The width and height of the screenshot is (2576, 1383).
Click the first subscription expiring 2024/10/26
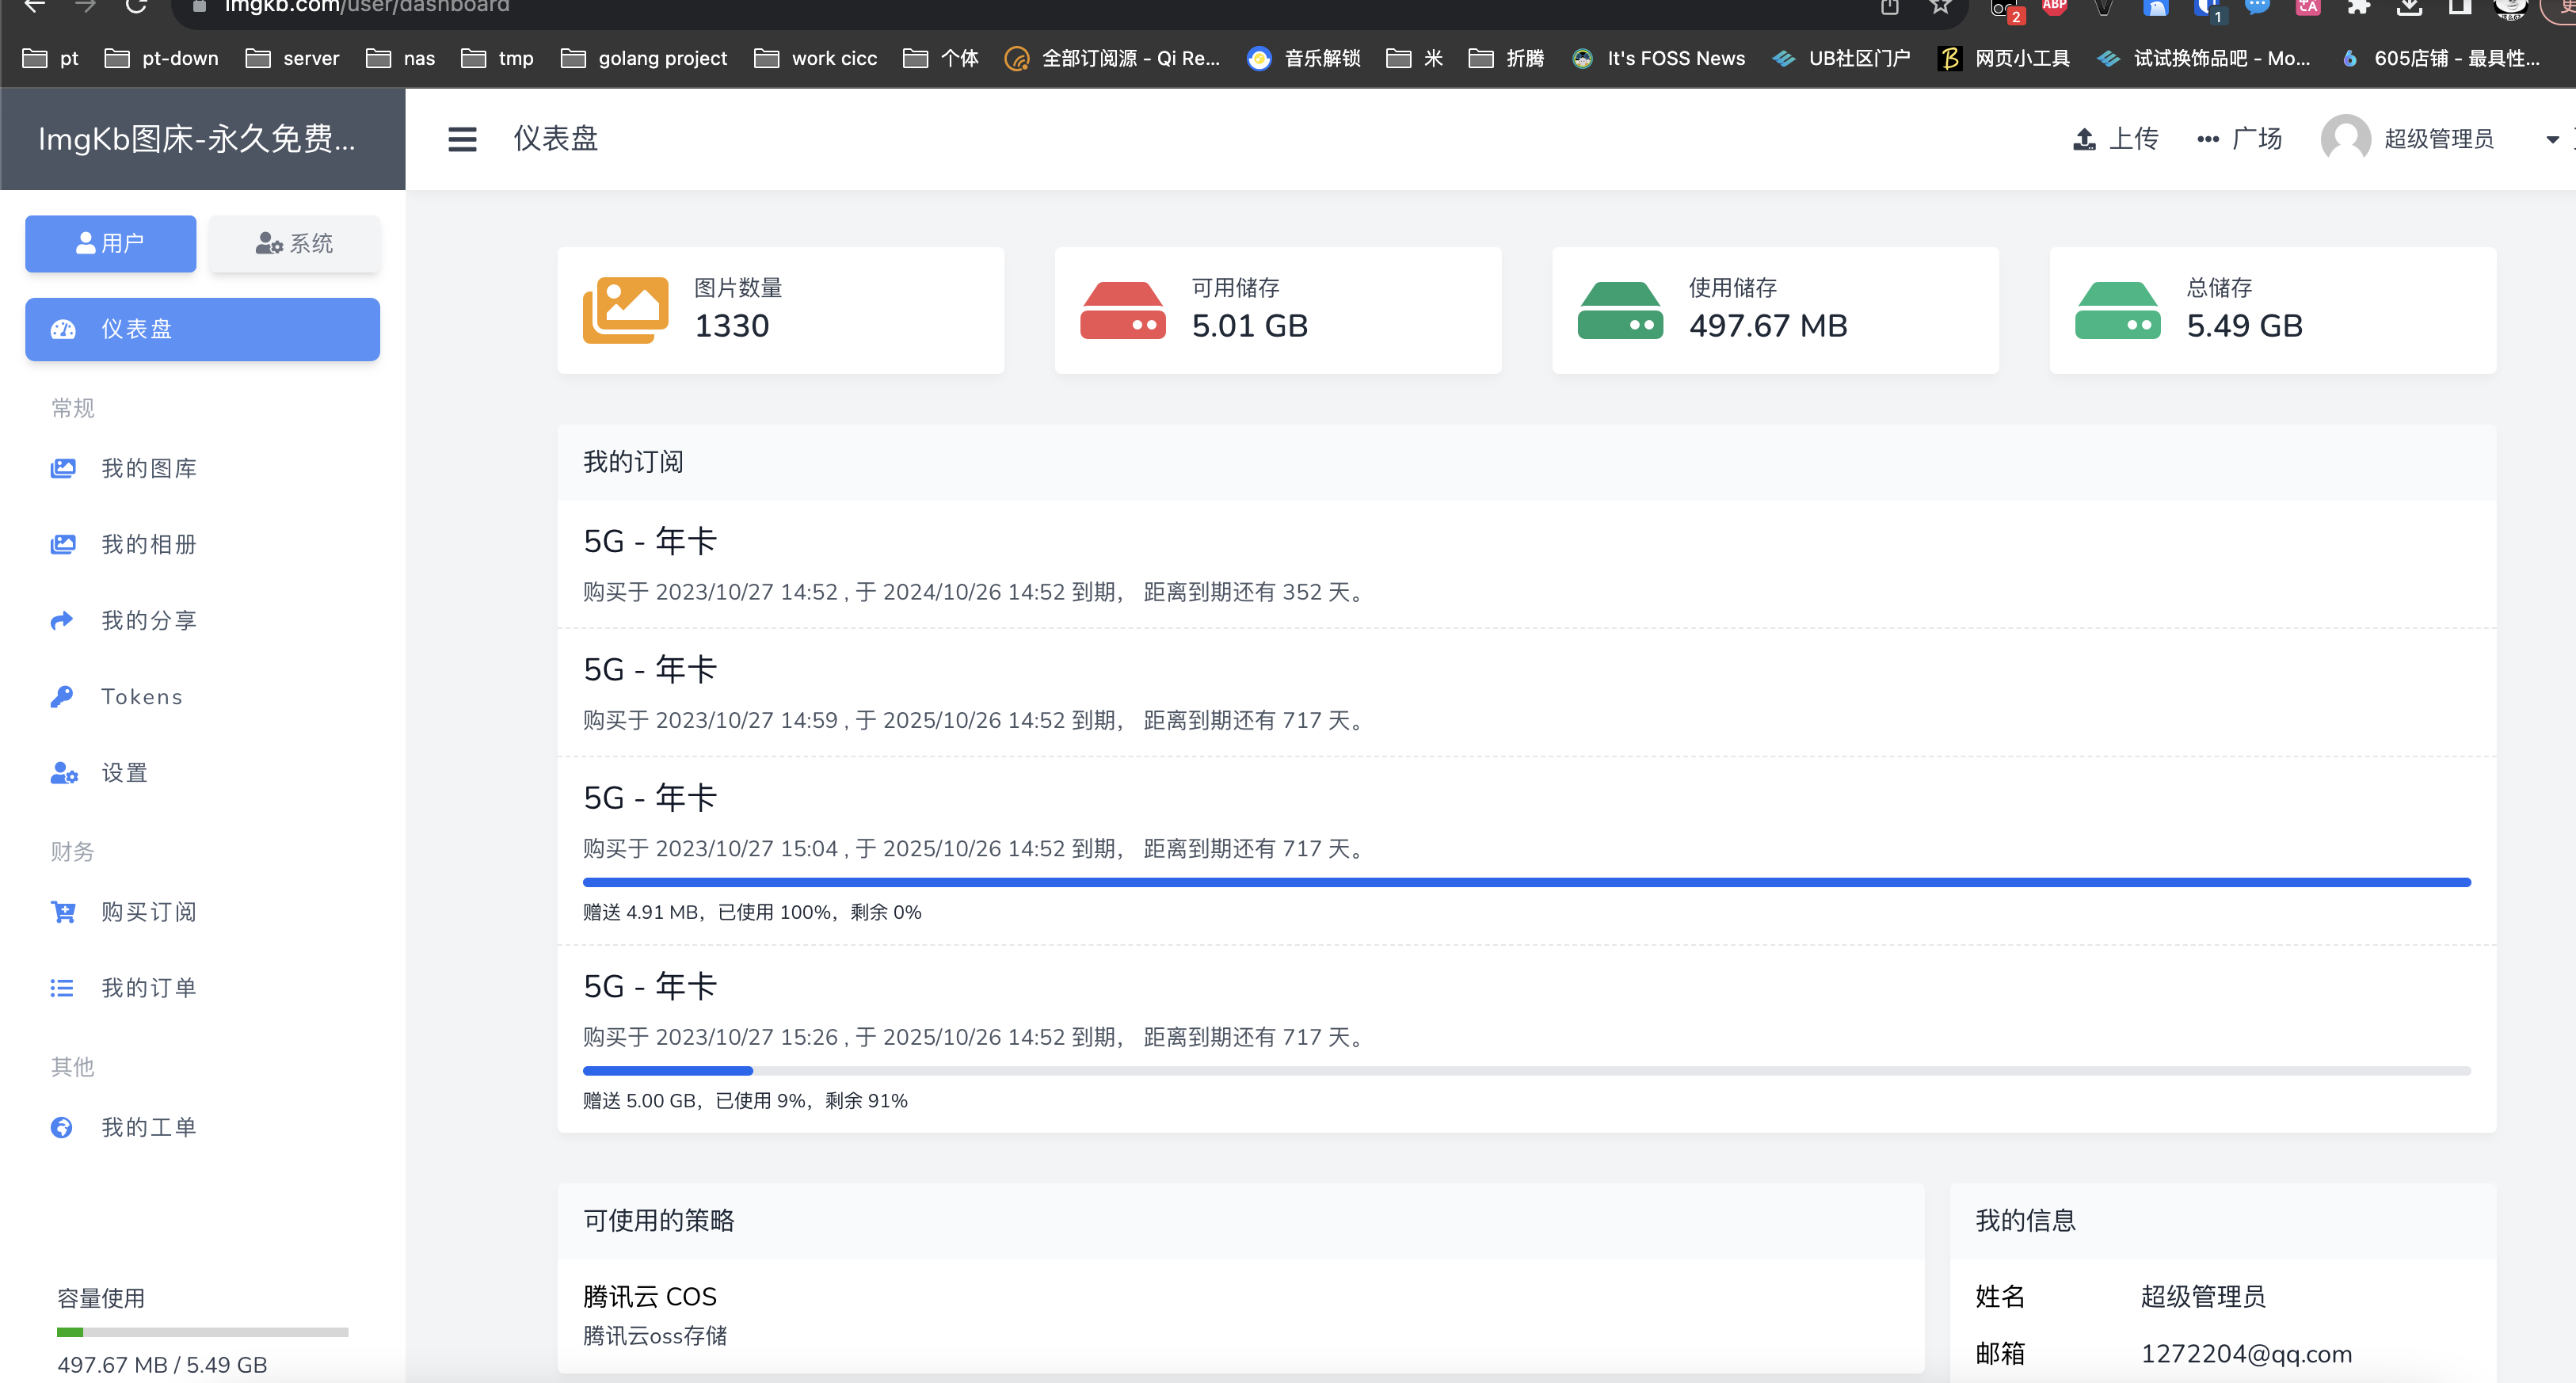tap(1526, 564)
